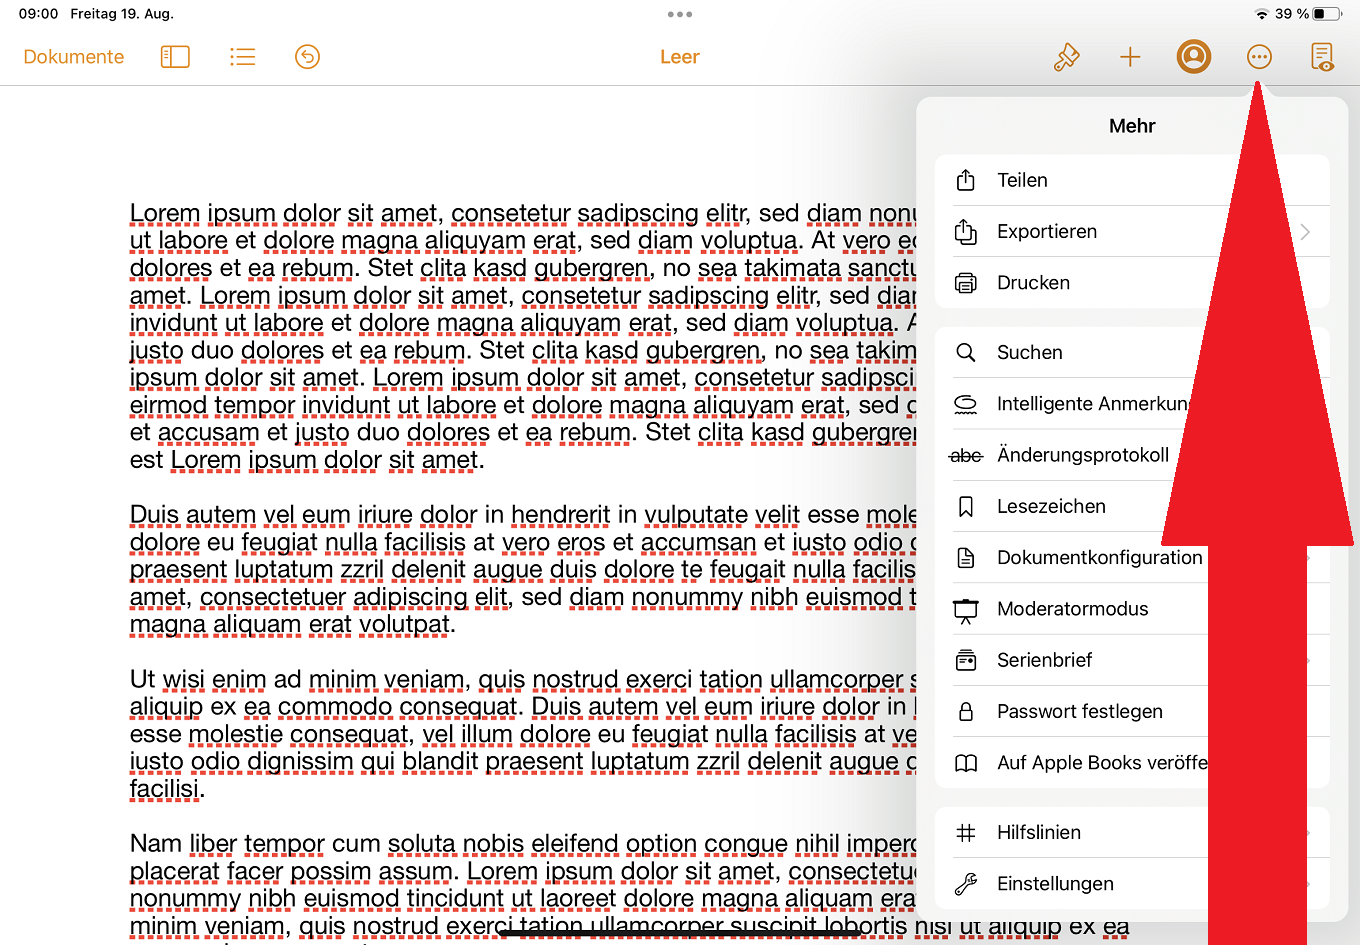Tap the lone word 'facilisi.' in document

[167, 789]
